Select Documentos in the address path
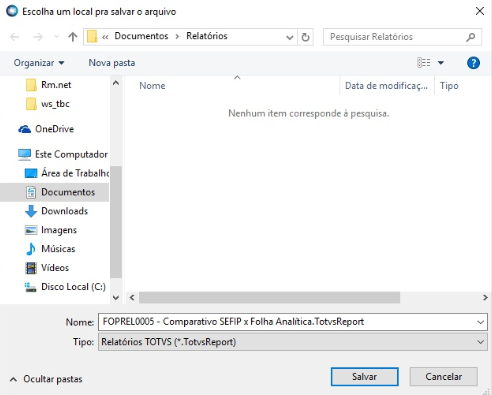This screenshot has width=492, height=395. 141,36
